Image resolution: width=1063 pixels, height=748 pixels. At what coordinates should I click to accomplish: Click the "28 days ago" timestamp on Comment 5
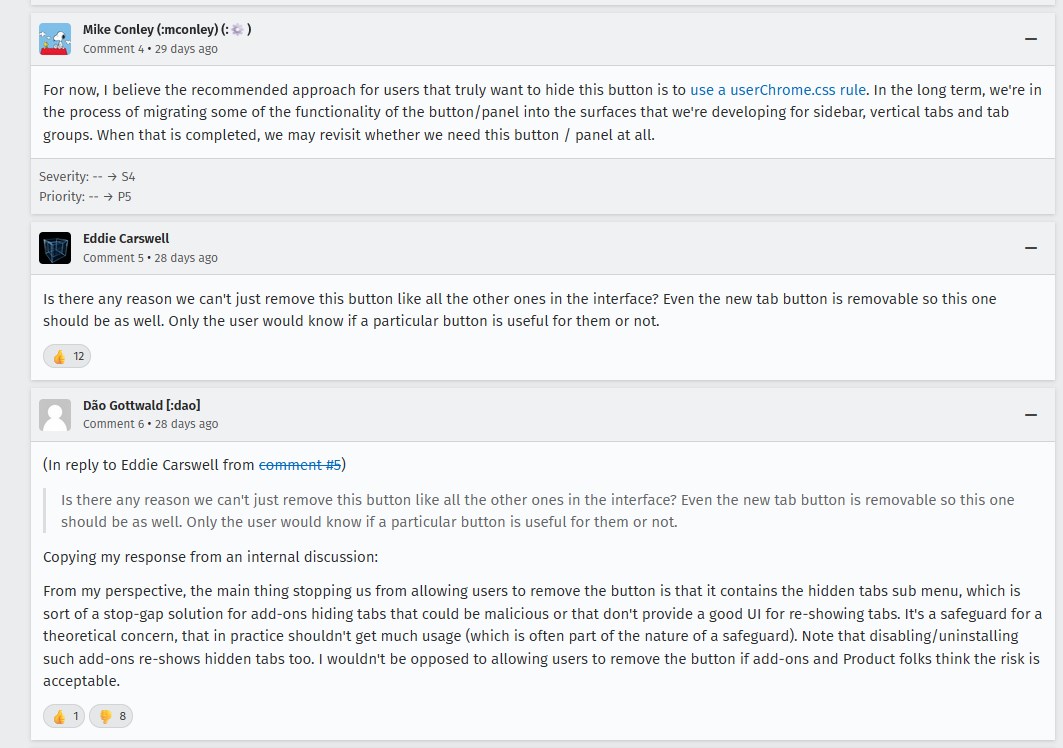pos(186,258)
